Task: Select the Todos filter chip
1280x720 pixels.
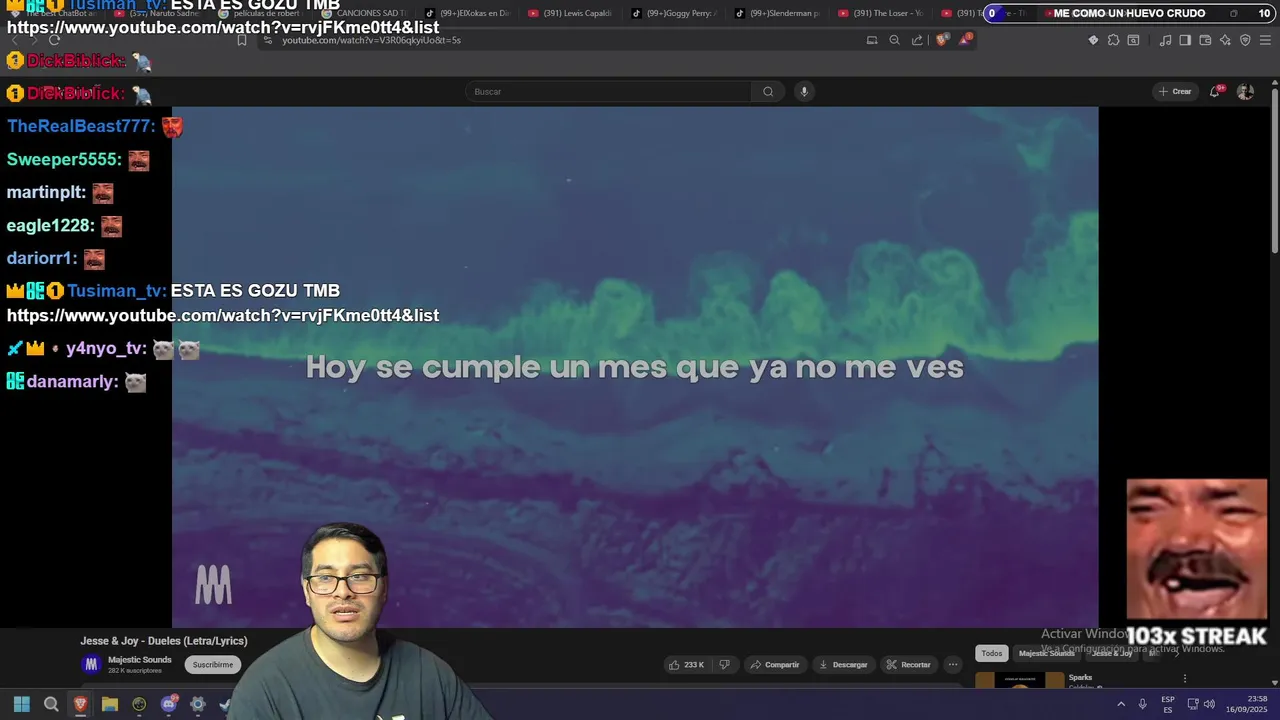Action: (991, 654)
